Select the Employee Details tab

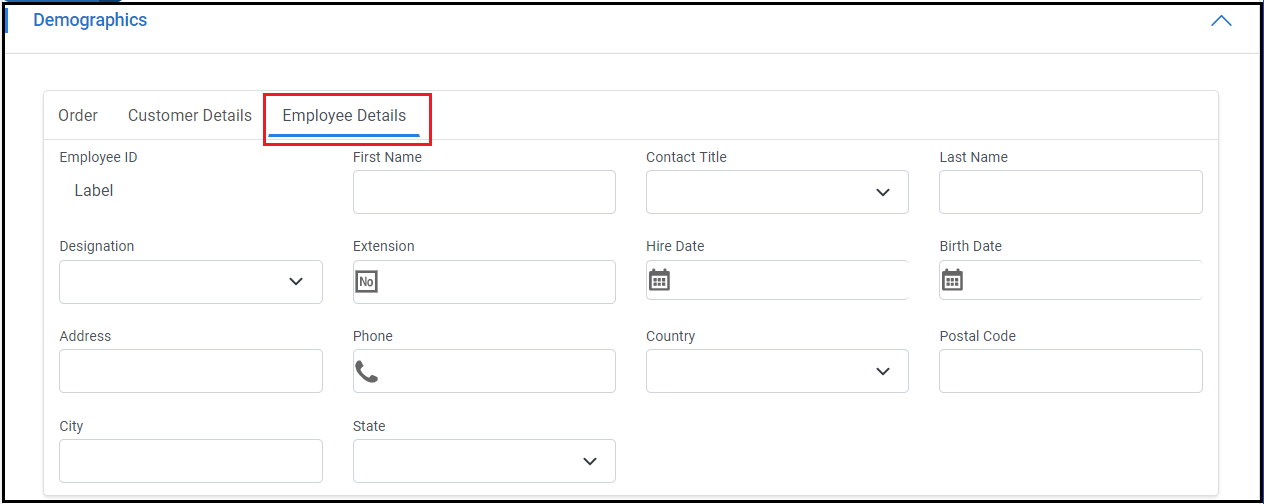coord(344,116)
